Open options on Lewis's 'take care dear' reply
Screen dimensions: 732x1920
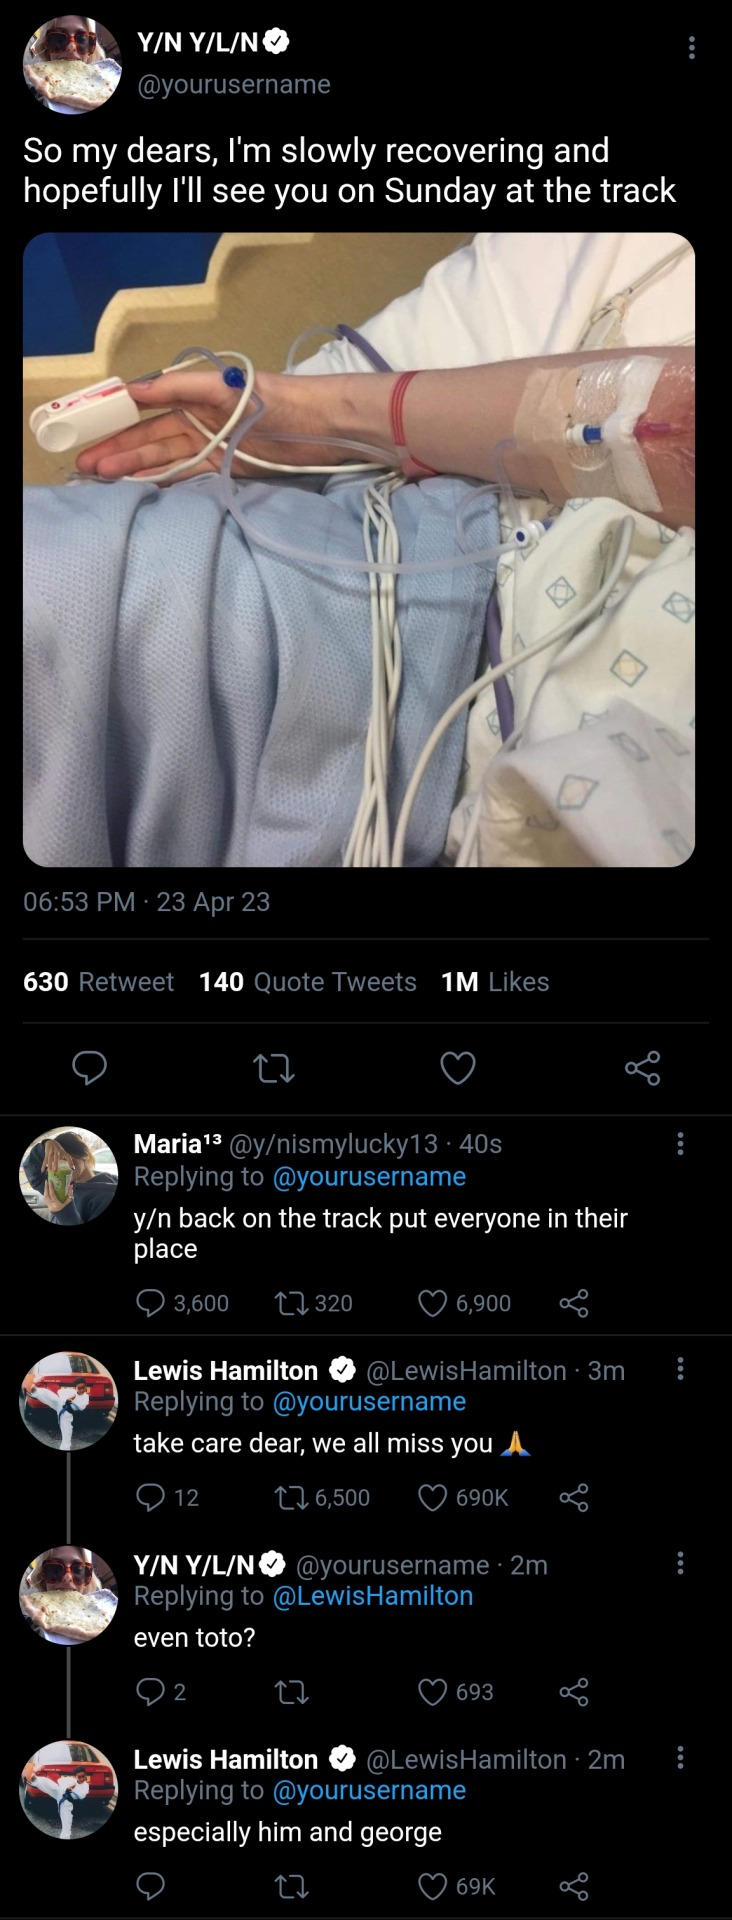pyautogui.click(x=680, y=1369)
